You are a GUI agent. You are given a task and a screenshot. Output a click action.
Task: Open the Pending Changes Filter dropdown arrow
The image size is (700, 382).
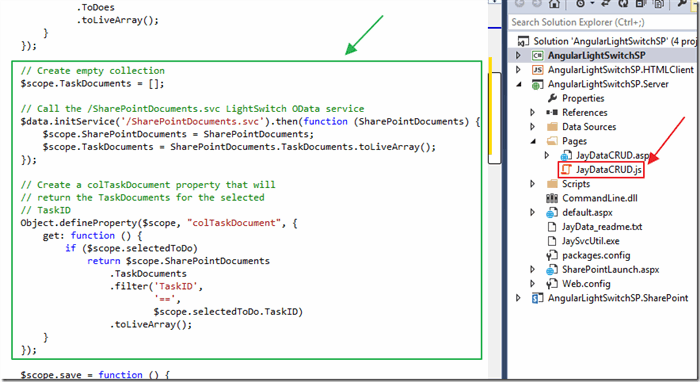tap(592, 4)
